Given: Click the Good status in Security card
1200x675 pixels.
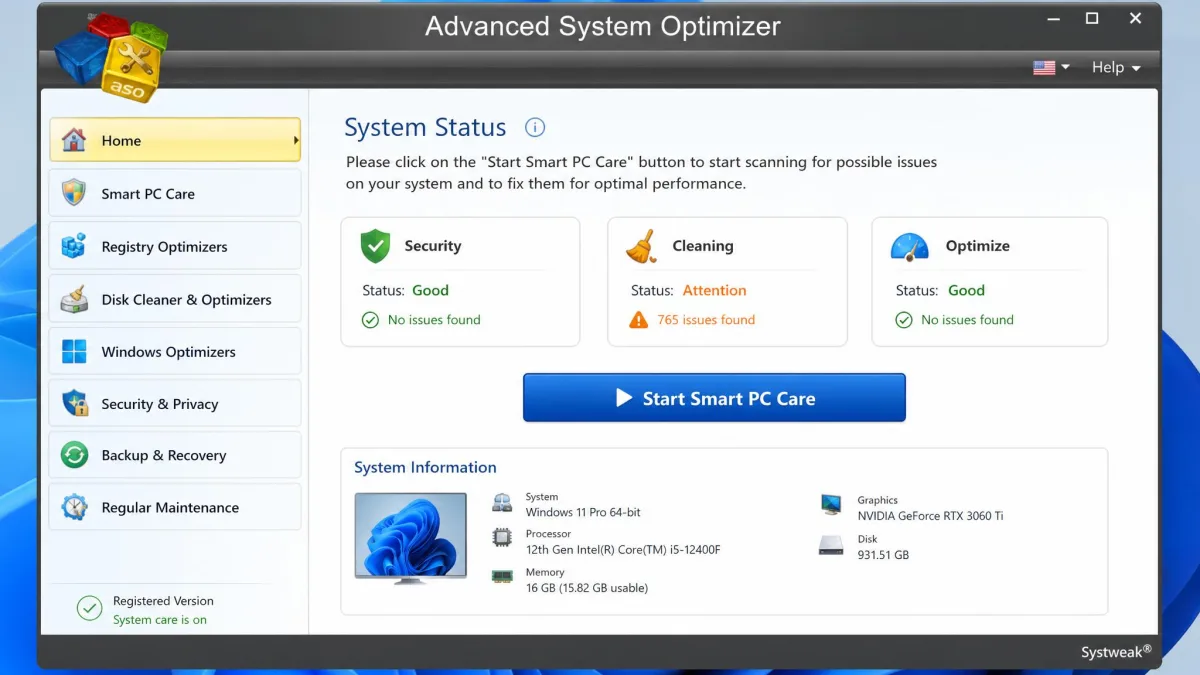Looking at the screenshot, I should 430,290.
